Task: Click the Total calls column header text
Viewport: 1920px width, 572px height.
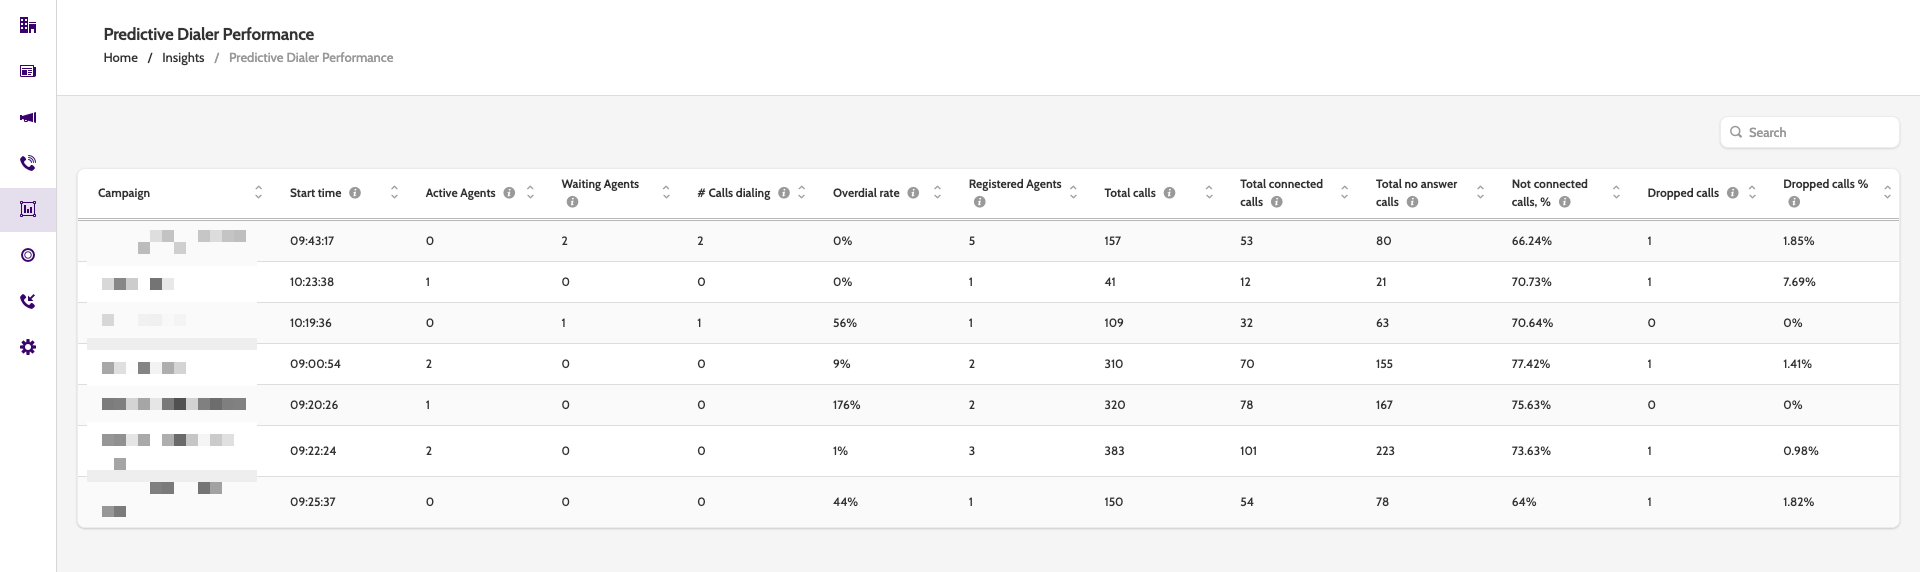Action: point(1130,193)
